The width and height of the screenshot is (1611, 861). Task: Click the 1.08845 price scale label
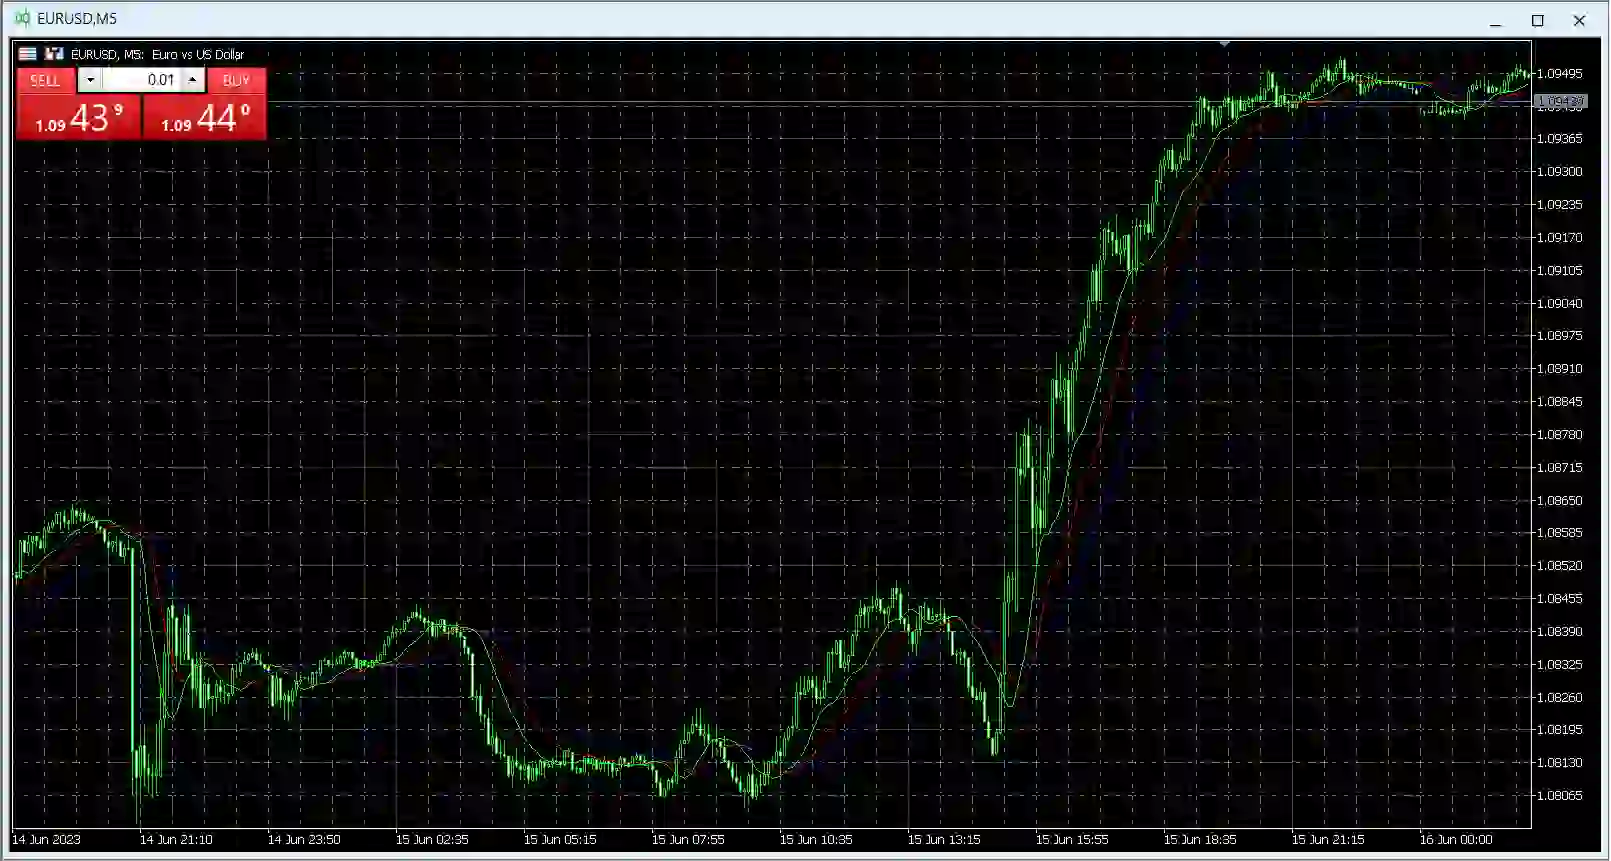[x=1560, y=401]
